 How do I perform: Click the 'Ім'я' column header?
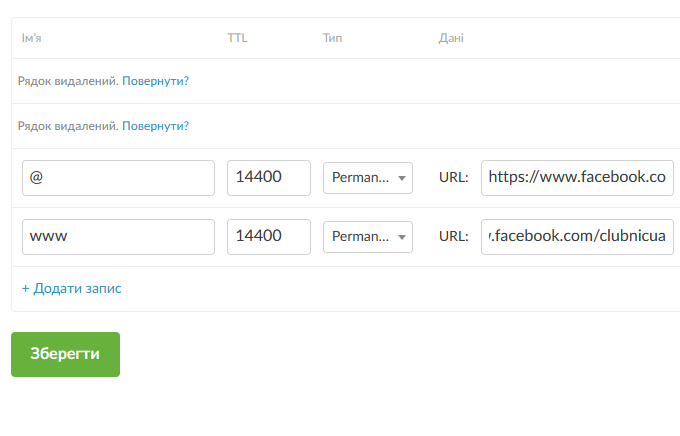[31, 39]
